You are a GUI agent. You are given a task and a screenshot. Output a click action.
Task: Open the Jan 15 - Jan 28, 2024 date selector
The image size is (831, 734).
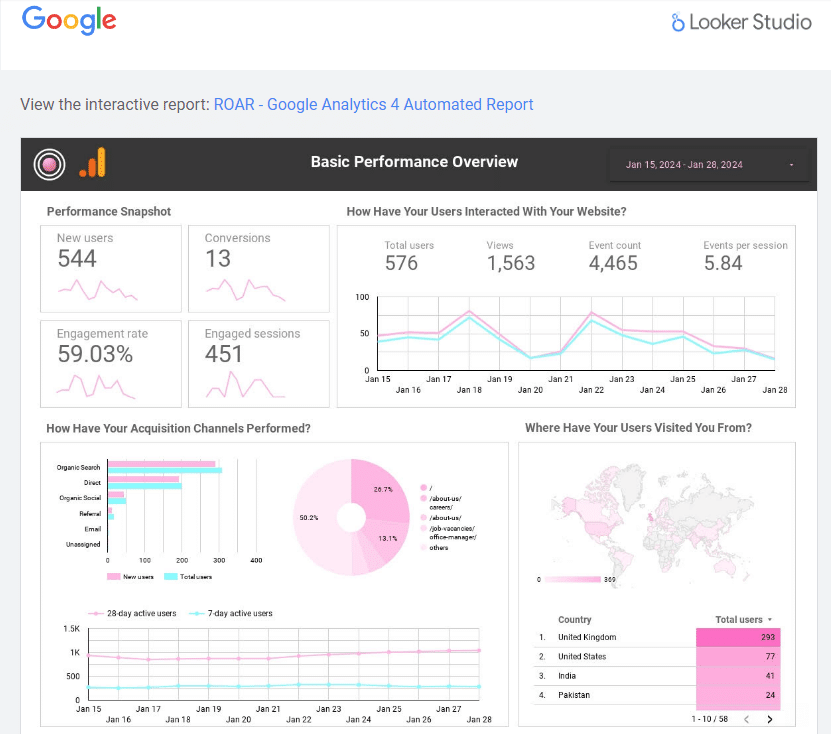[x=707, y=163]
